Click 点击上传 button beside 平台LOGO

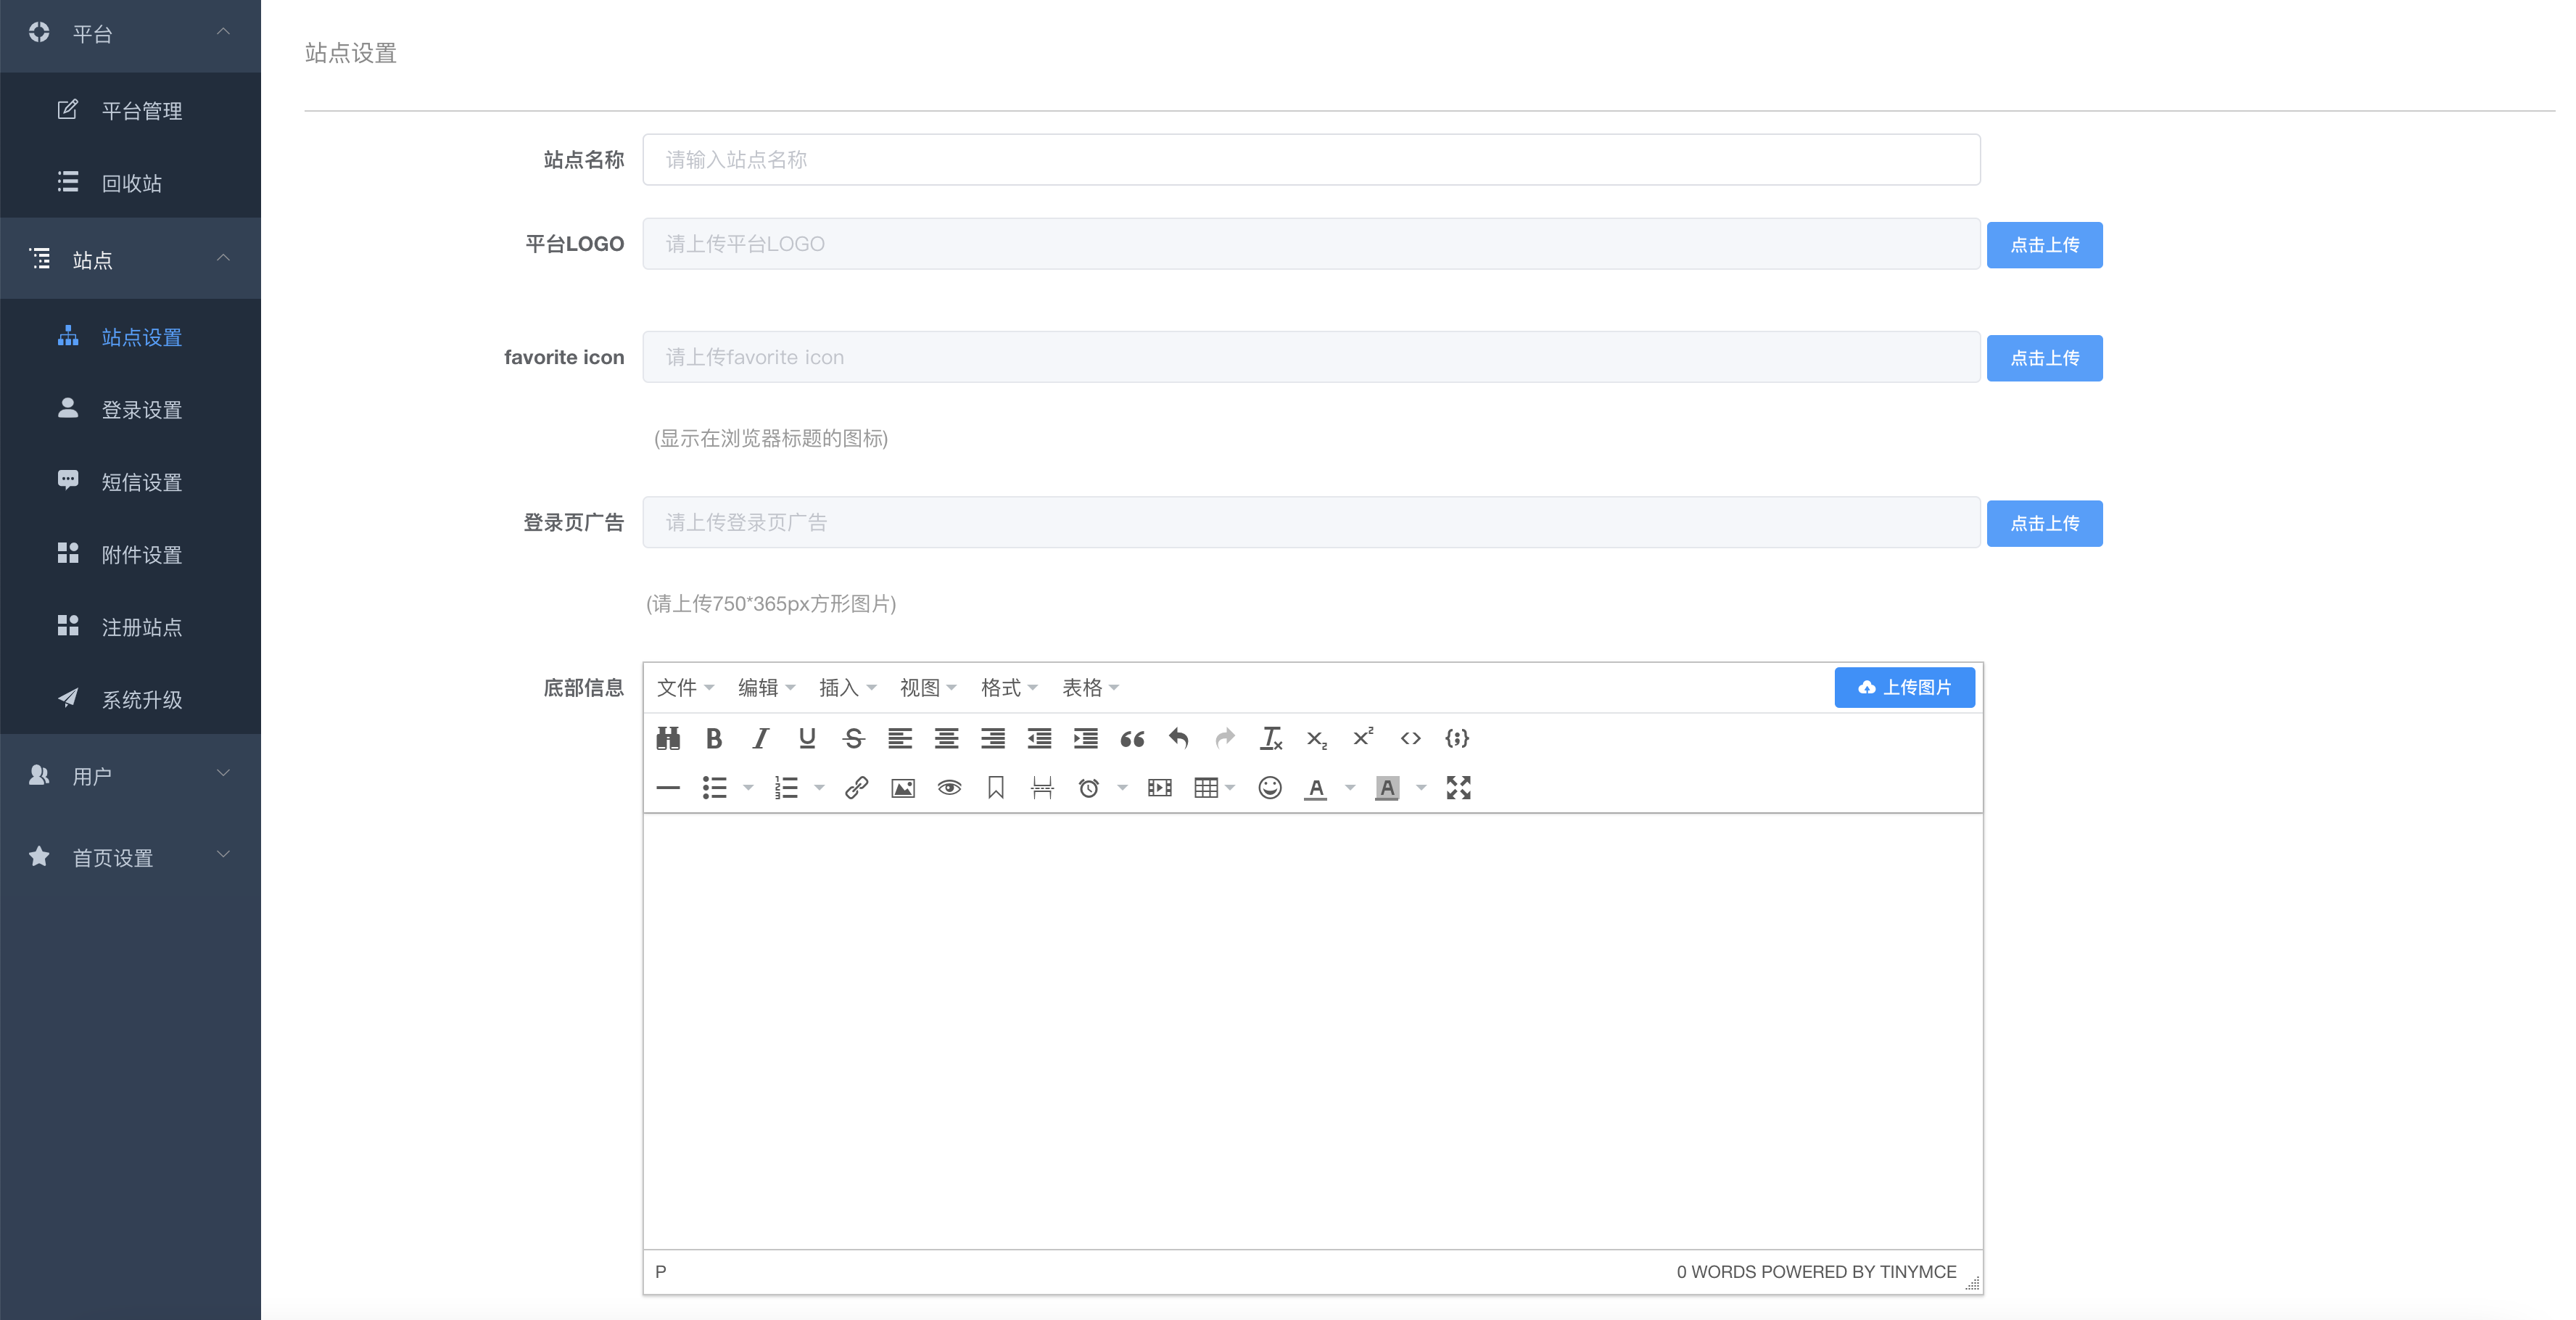pos(2044,245)
